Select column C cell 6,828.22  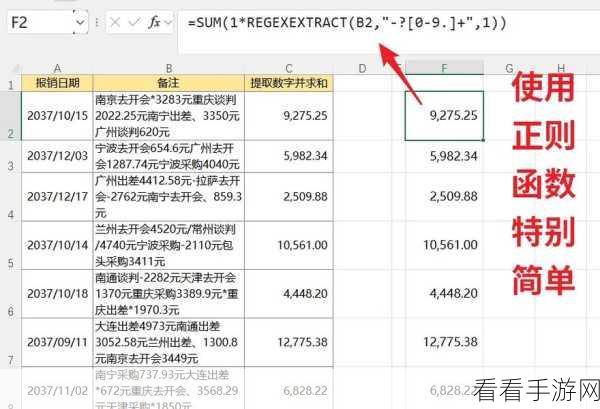point(289,388)
